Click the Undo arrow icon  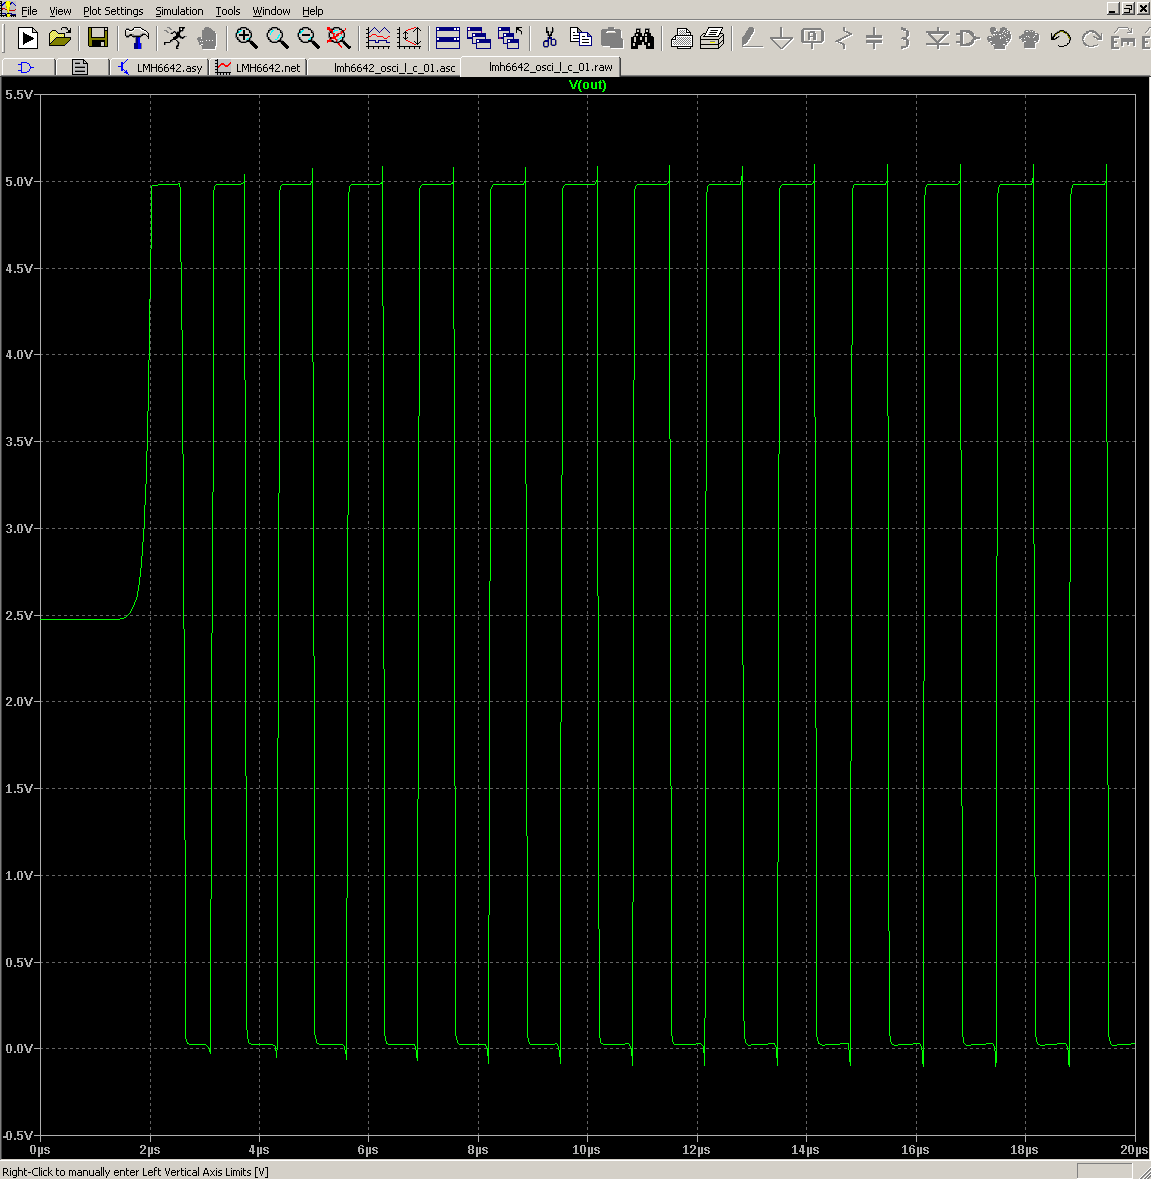pos(1061,38)
